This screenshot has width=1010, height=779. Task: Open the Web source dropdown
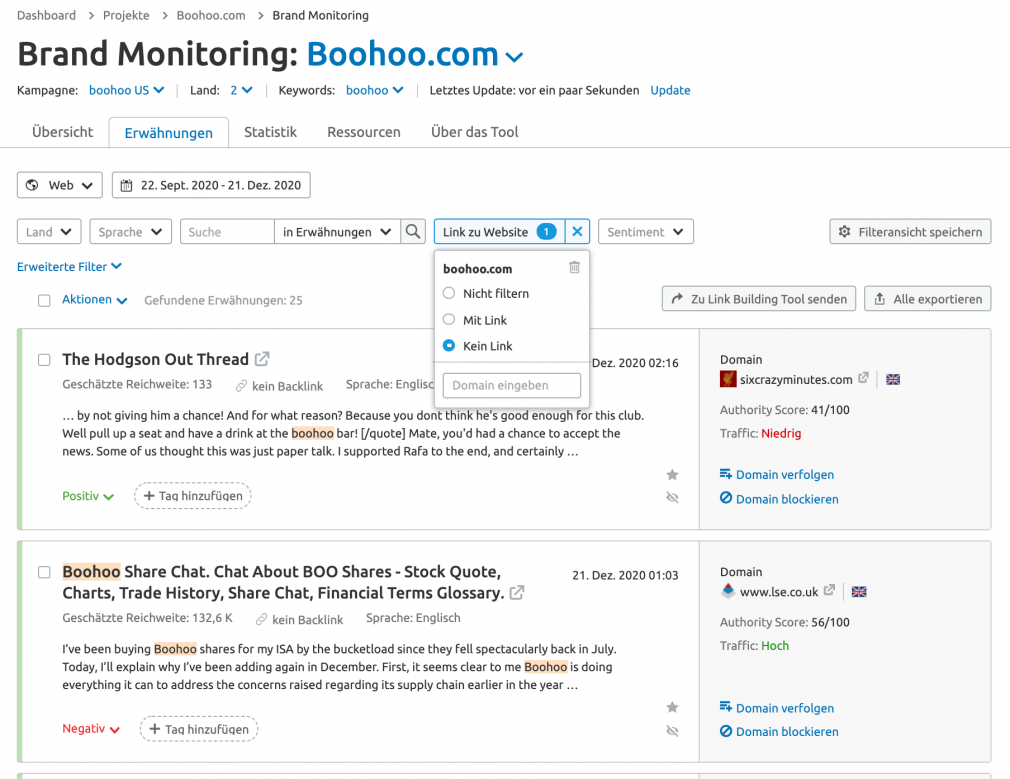point(59,185)
